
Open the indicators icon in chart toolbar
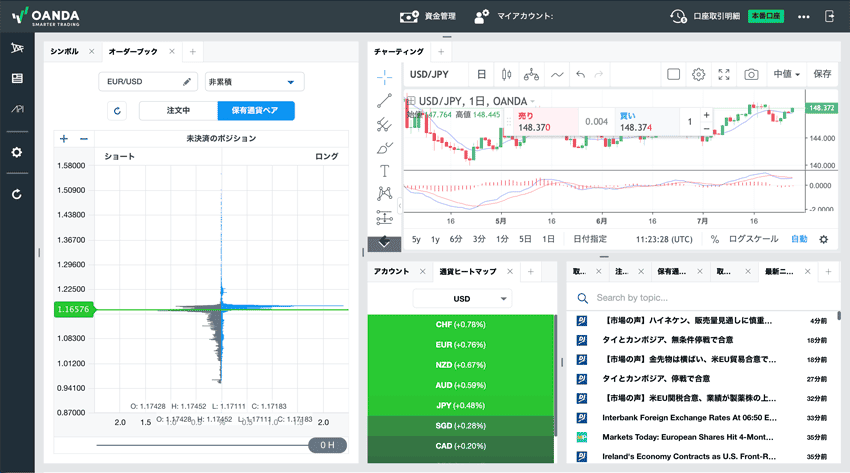point(557,75)
